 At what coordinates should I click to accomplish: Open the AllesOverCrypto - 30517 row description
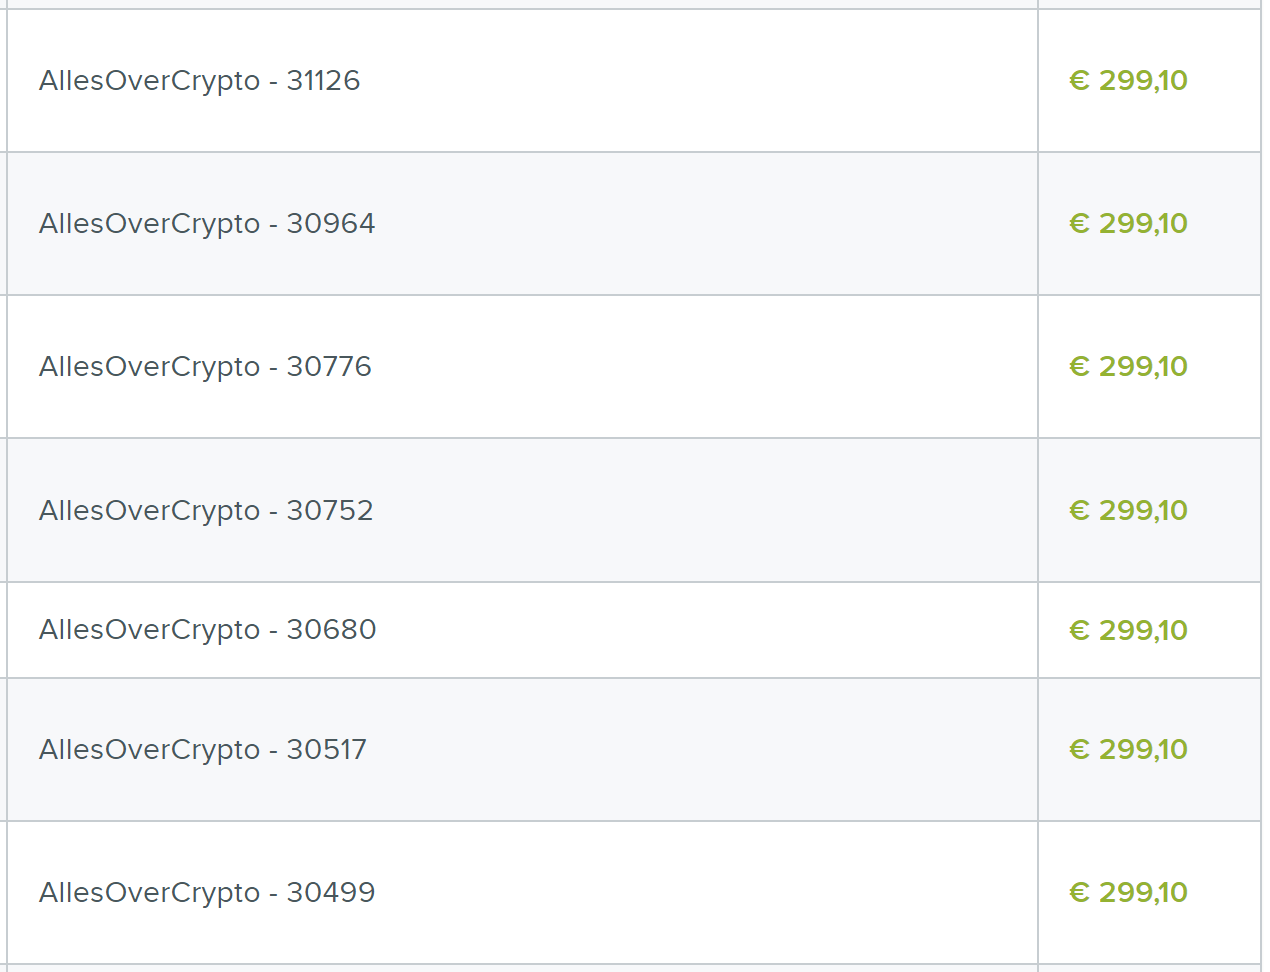(x=203, y=749)
